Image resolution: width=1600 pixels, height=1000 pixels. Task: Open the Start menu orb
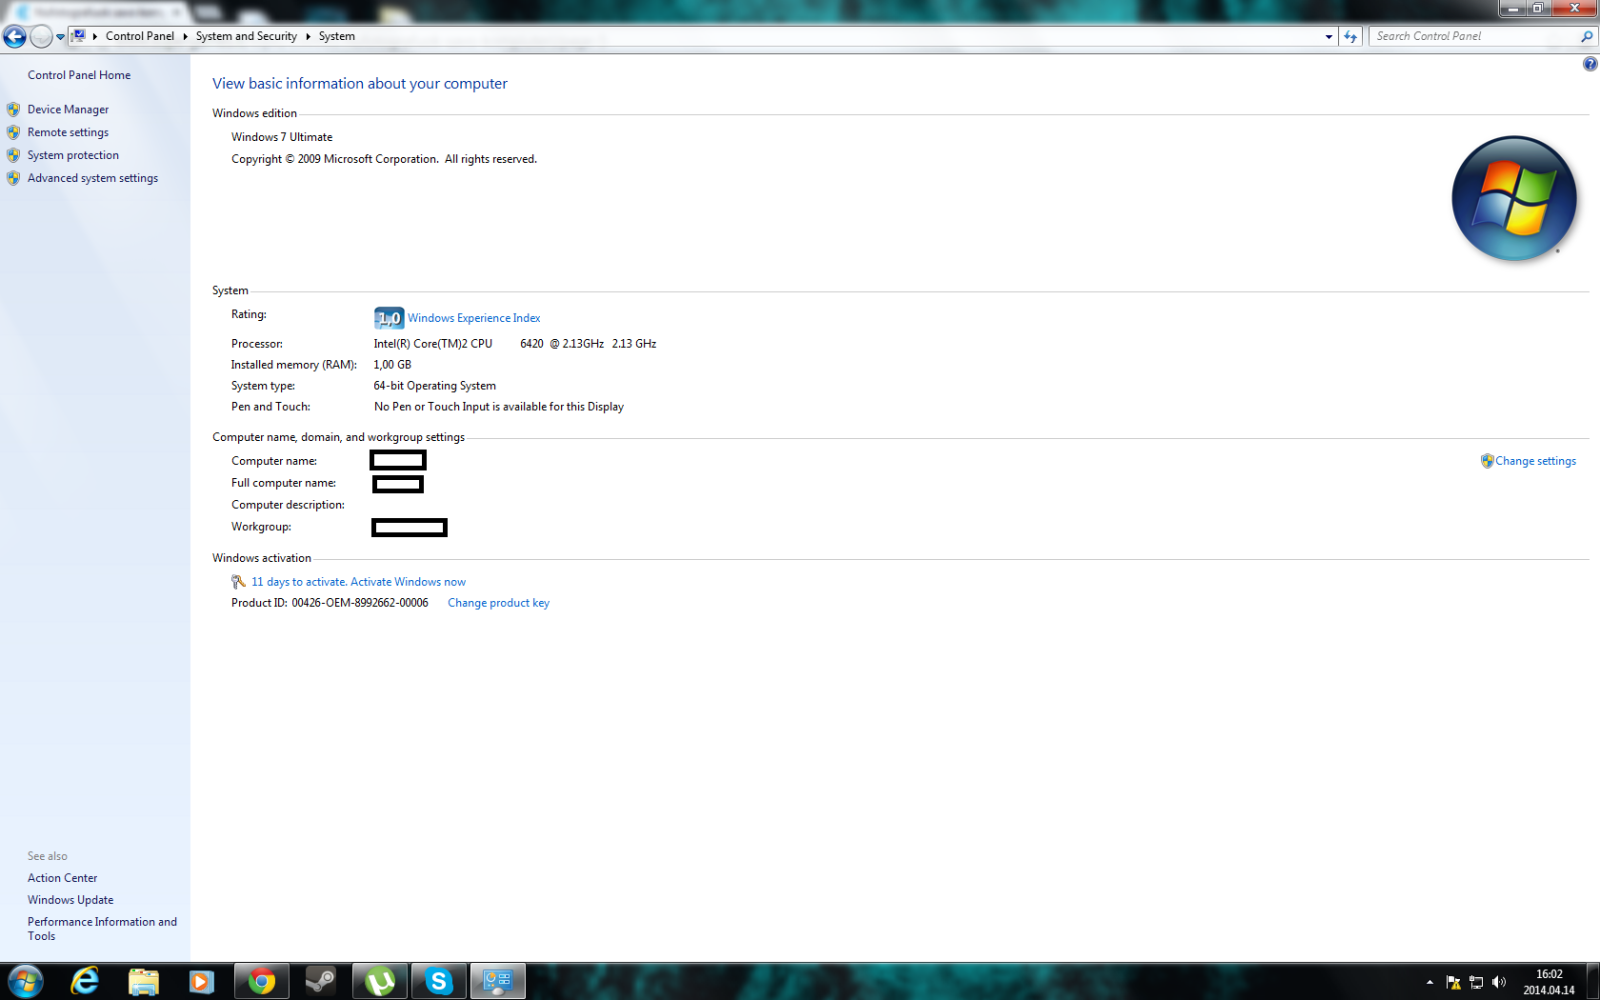[x=25, y=982]
